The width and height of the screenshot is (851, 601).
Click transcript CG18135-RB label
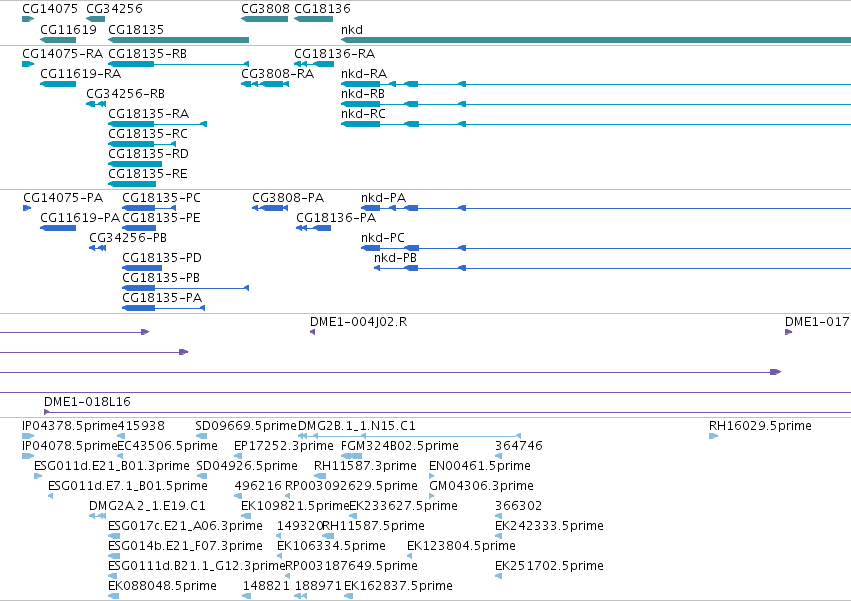point(148,54)
